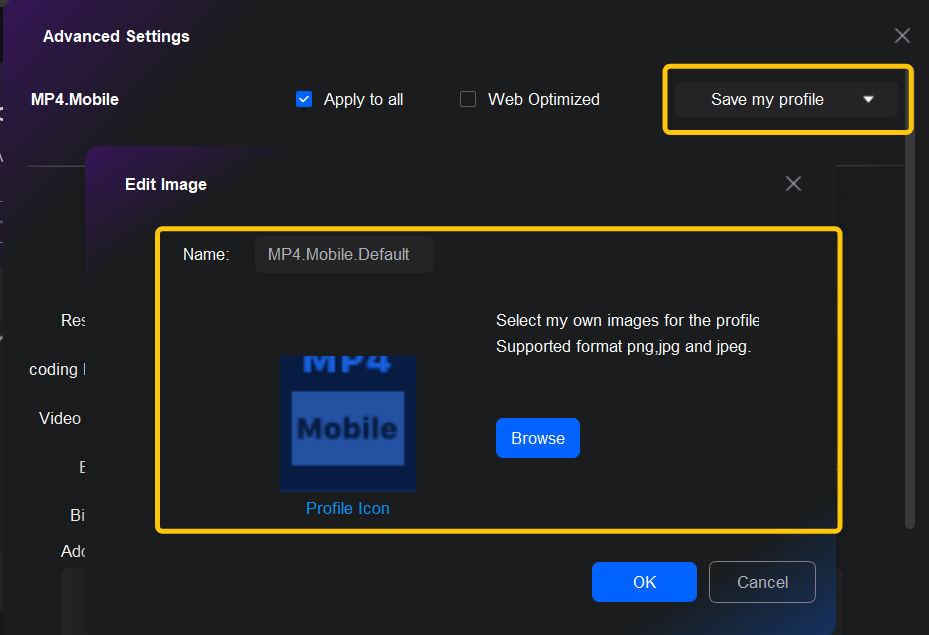The height and width of the screenshot is (635, 929).
Task: Cancel the Edit Image dialog
Action: (x=762, y=582)
